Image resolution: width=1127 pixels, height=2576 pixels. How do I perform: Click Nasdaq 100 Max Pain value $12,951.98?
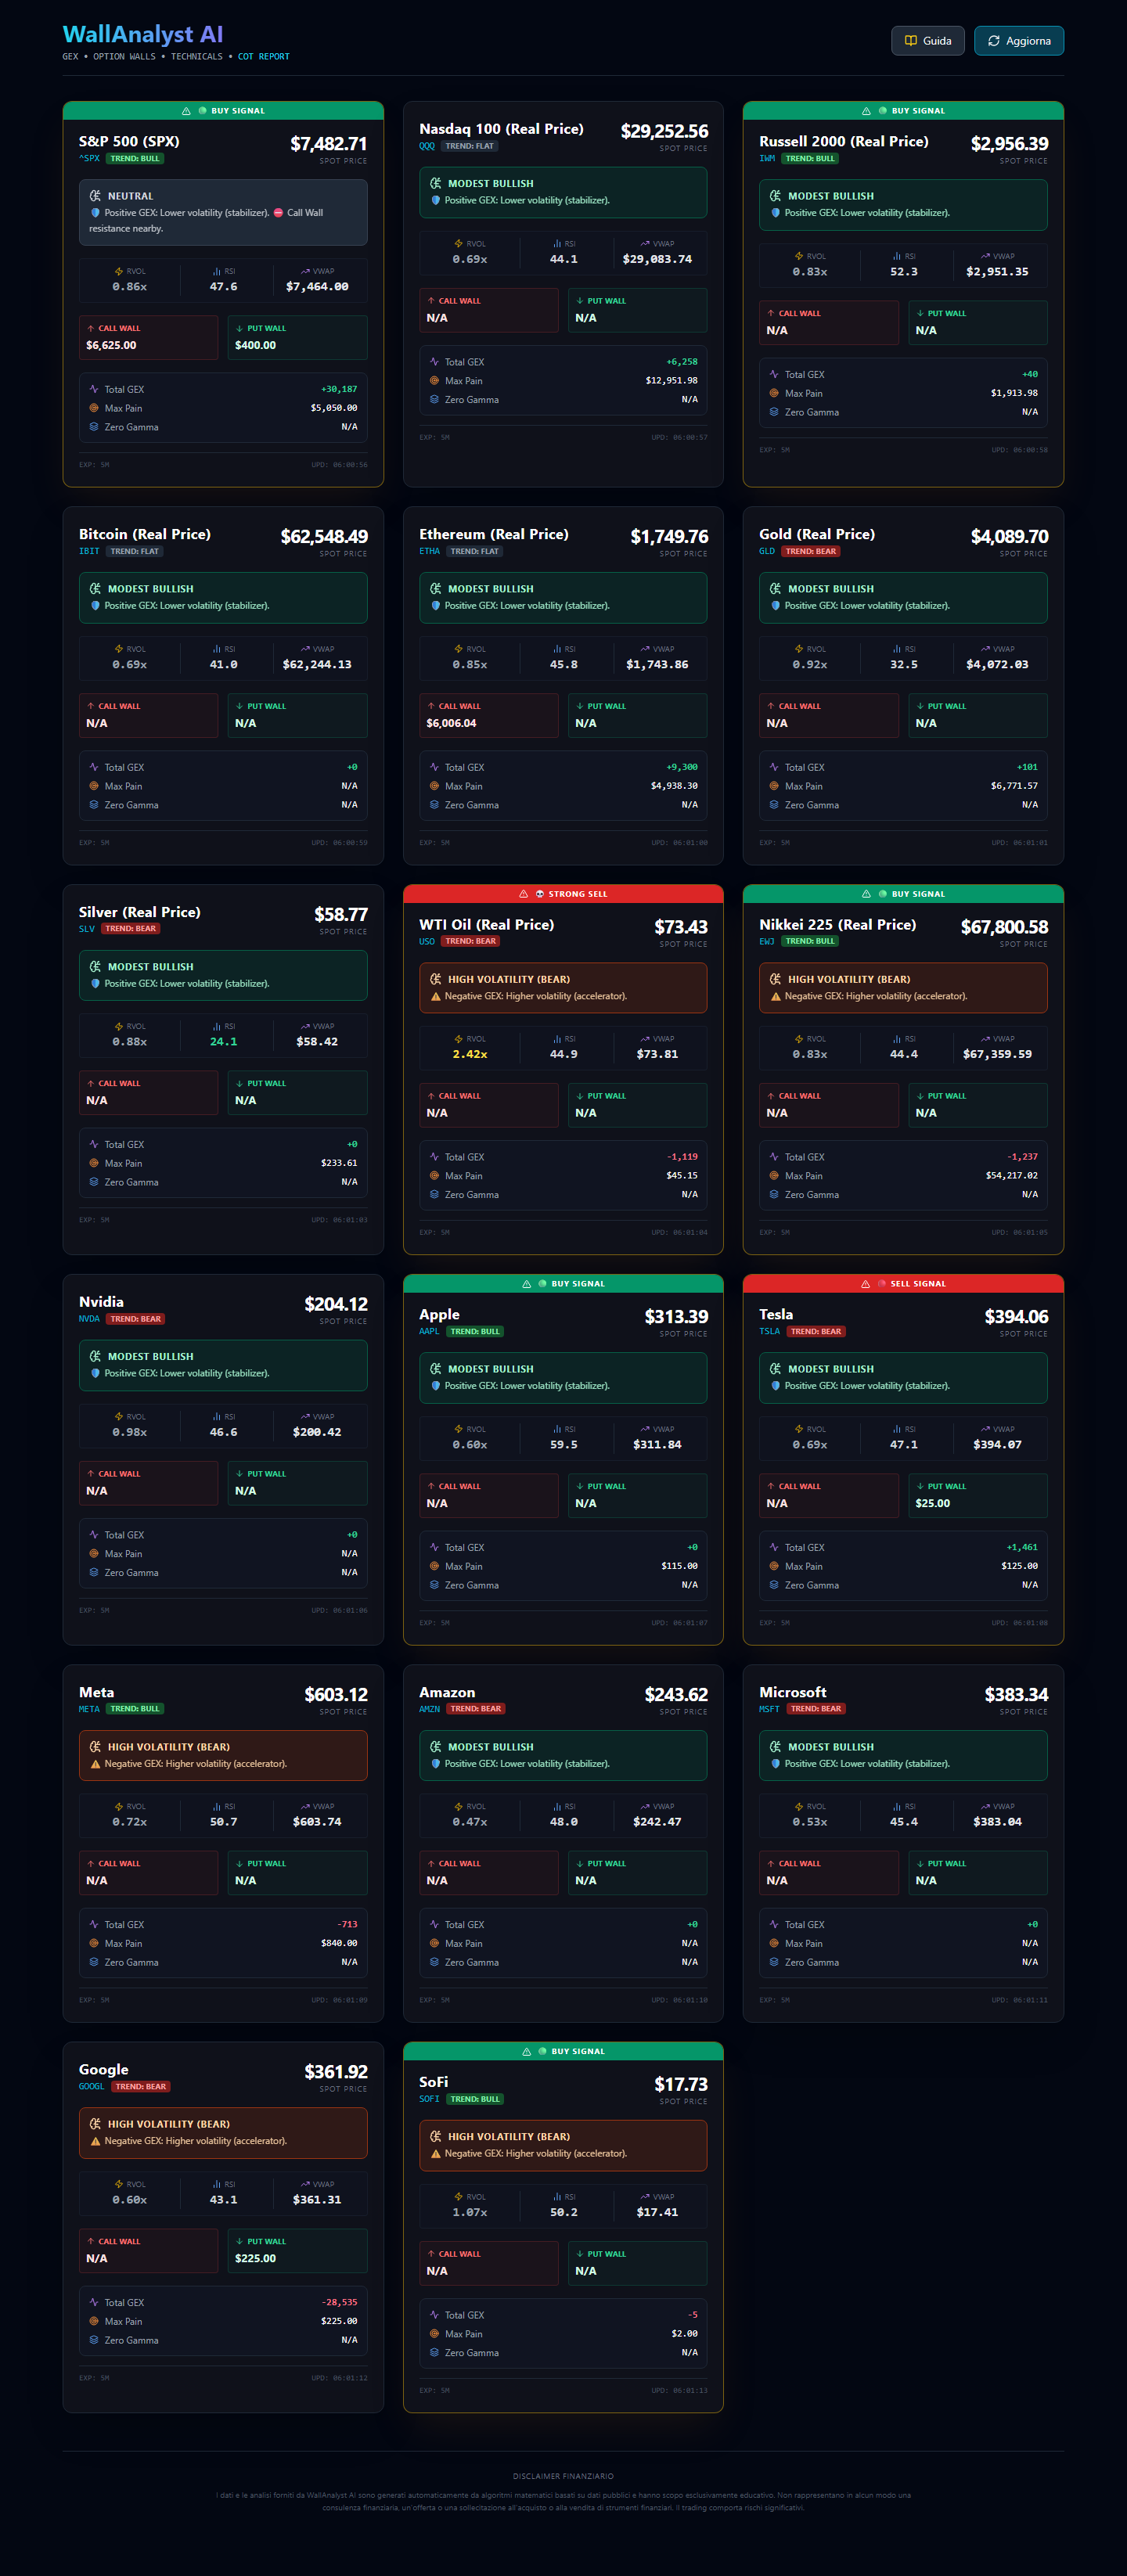tap(672, 380)
